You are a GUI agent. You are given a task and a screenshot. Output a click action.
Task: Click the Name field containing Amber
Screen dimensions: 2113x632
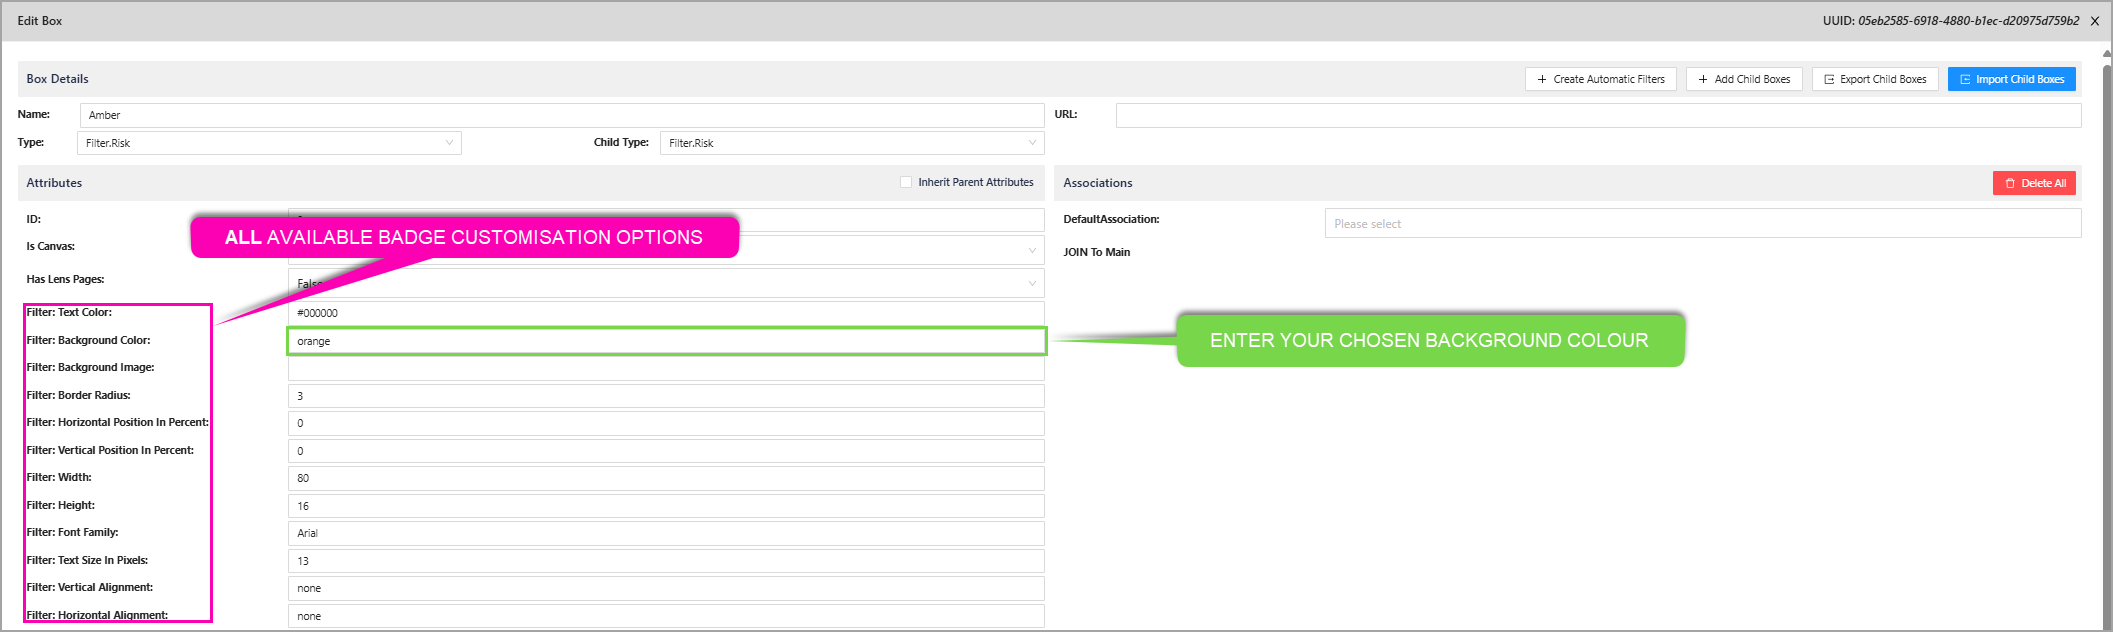coord(561,115)
